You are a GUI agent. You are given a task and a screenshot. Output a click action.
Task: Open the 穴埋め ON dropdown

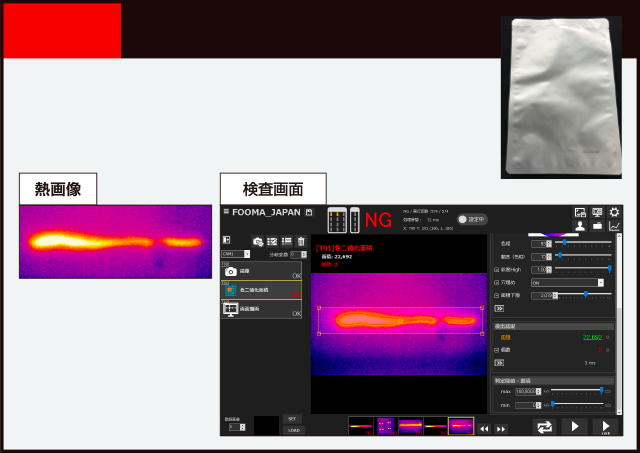pyautogui.click(x=567, y=282)
